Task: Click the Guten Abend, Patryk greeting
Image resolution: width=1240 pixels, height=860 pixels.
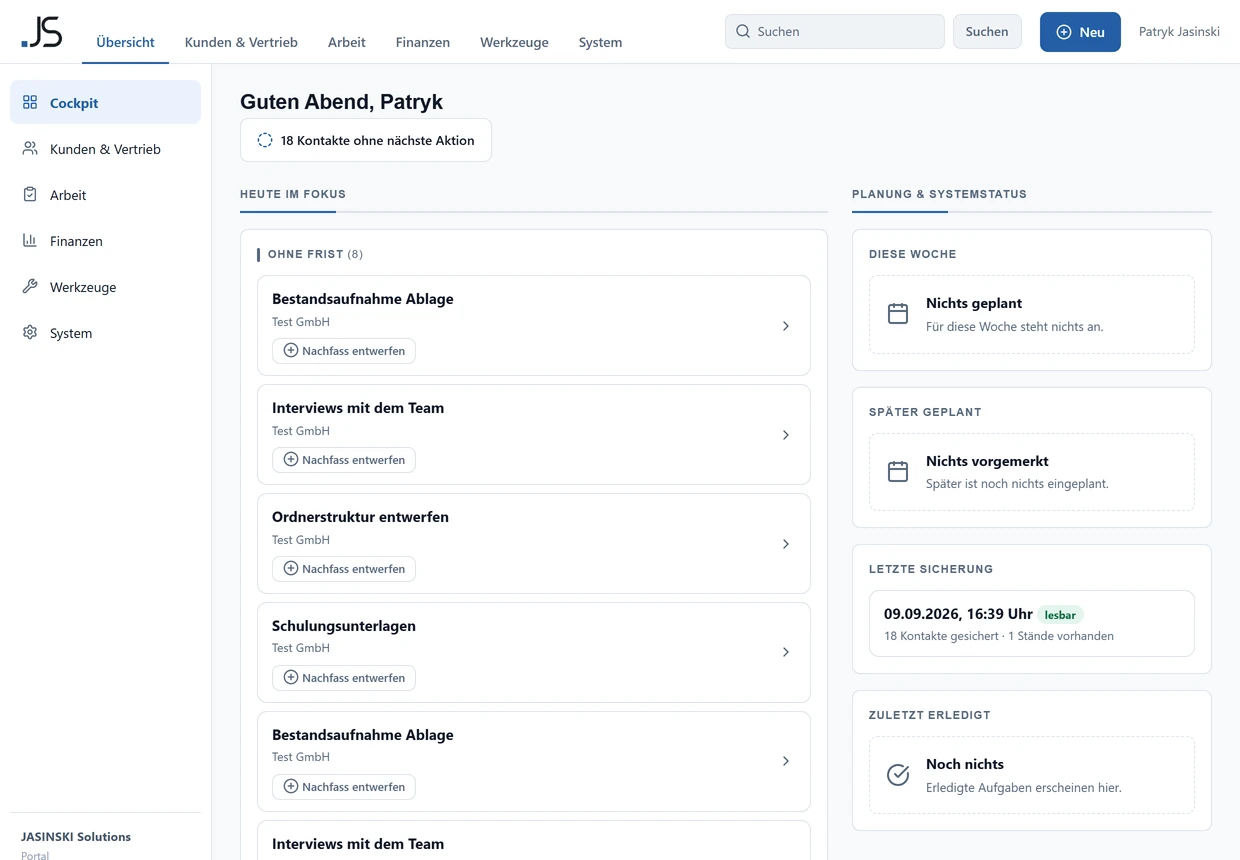Action: point(341,102)
